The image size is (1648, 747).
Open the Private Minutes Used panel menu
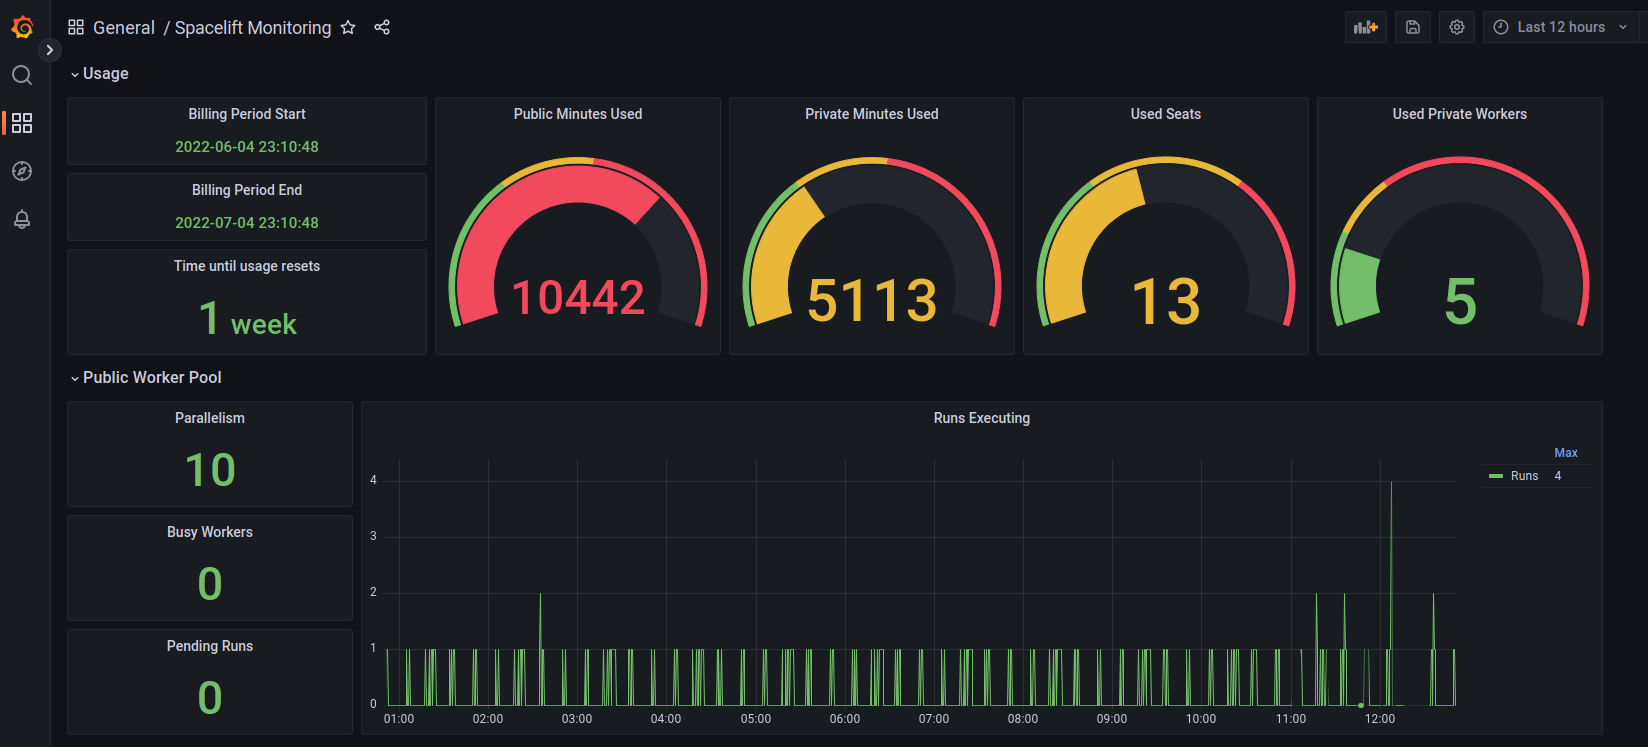click(872, 114)
